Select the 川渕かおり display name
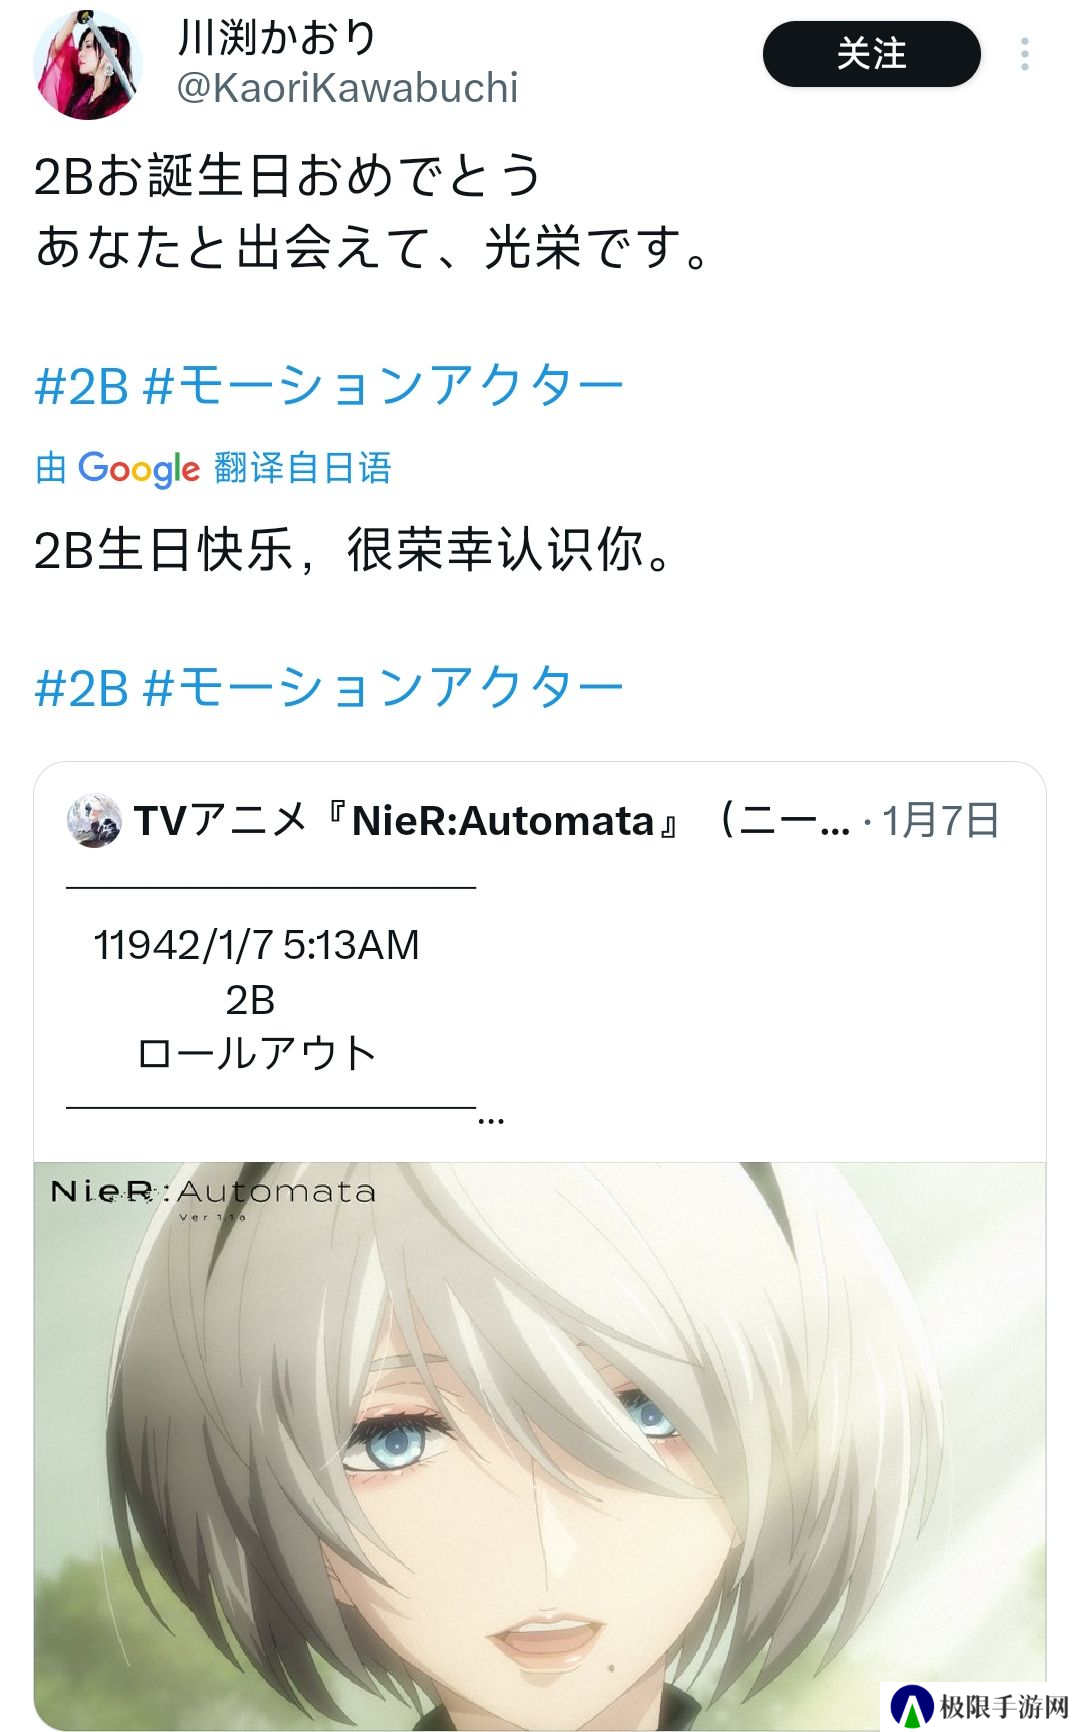Viewport: 1080px width, 1732px height. [276, 37]
